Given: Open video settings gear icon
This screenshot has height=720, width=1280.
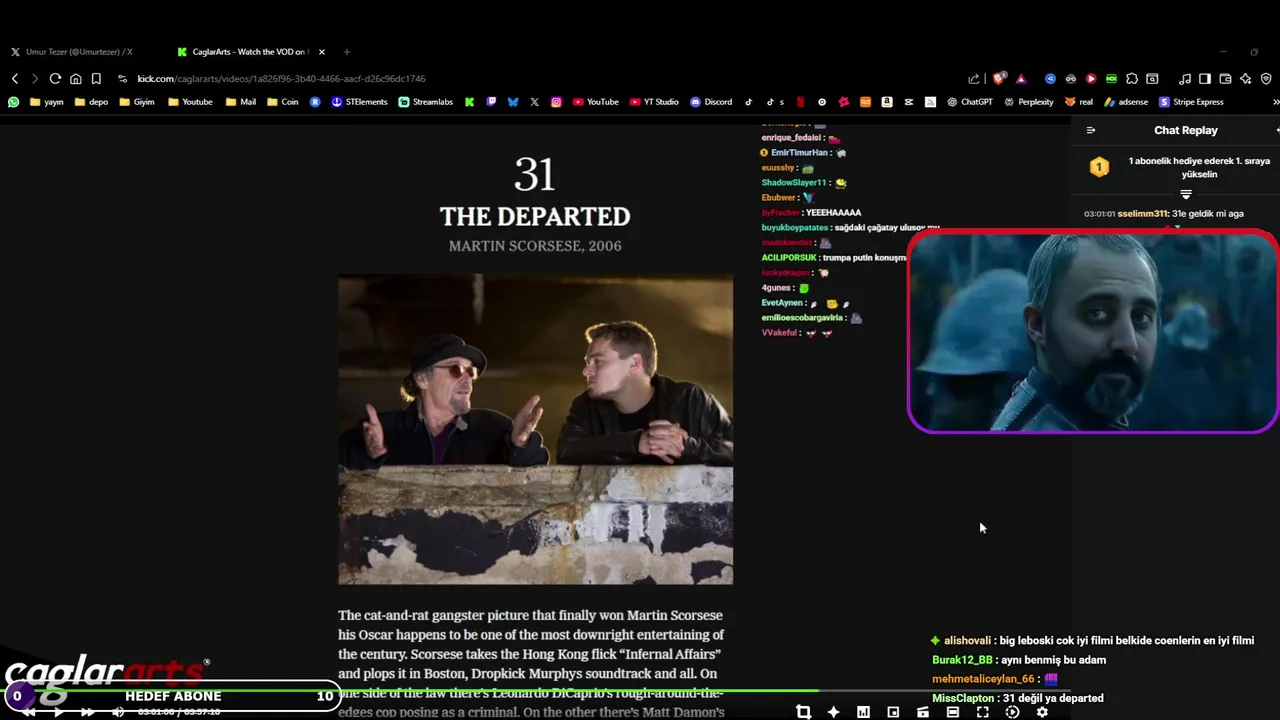Looking at the screenshot, I should point(1042,712).
